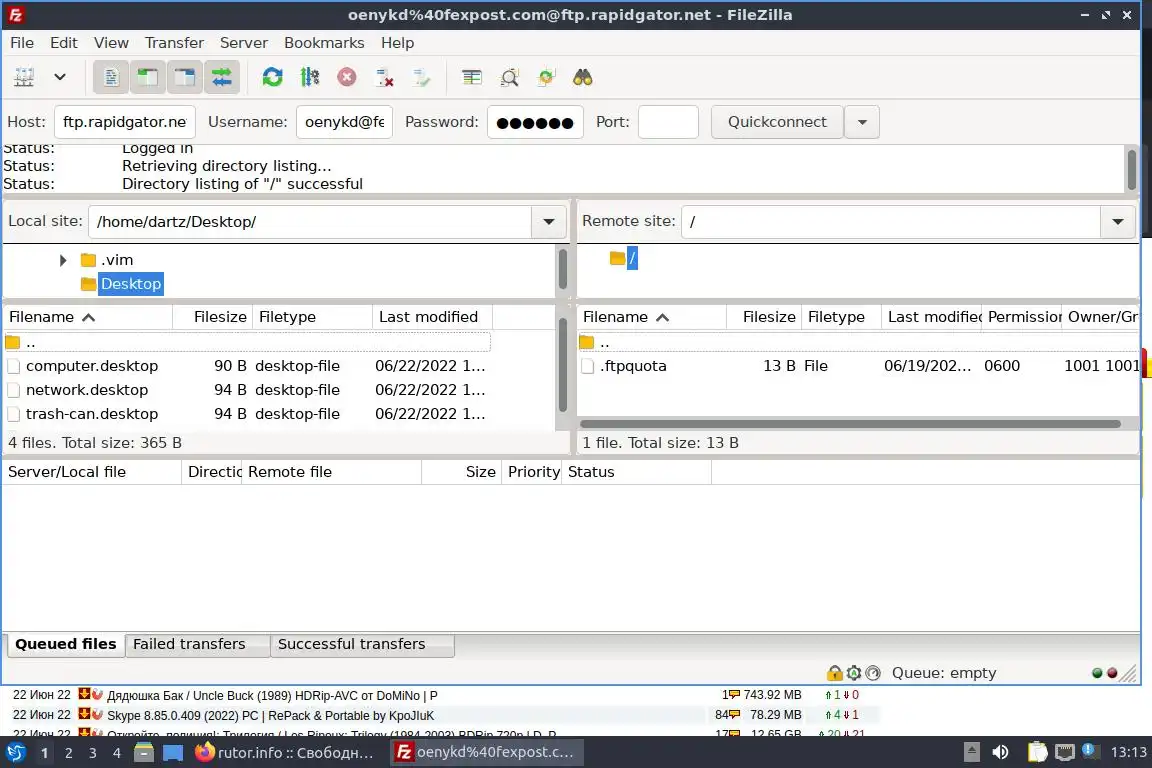This screenshot has width=1152, height=768.
Task: Sort local files by Filetype column
Action: tap(313, 317)
